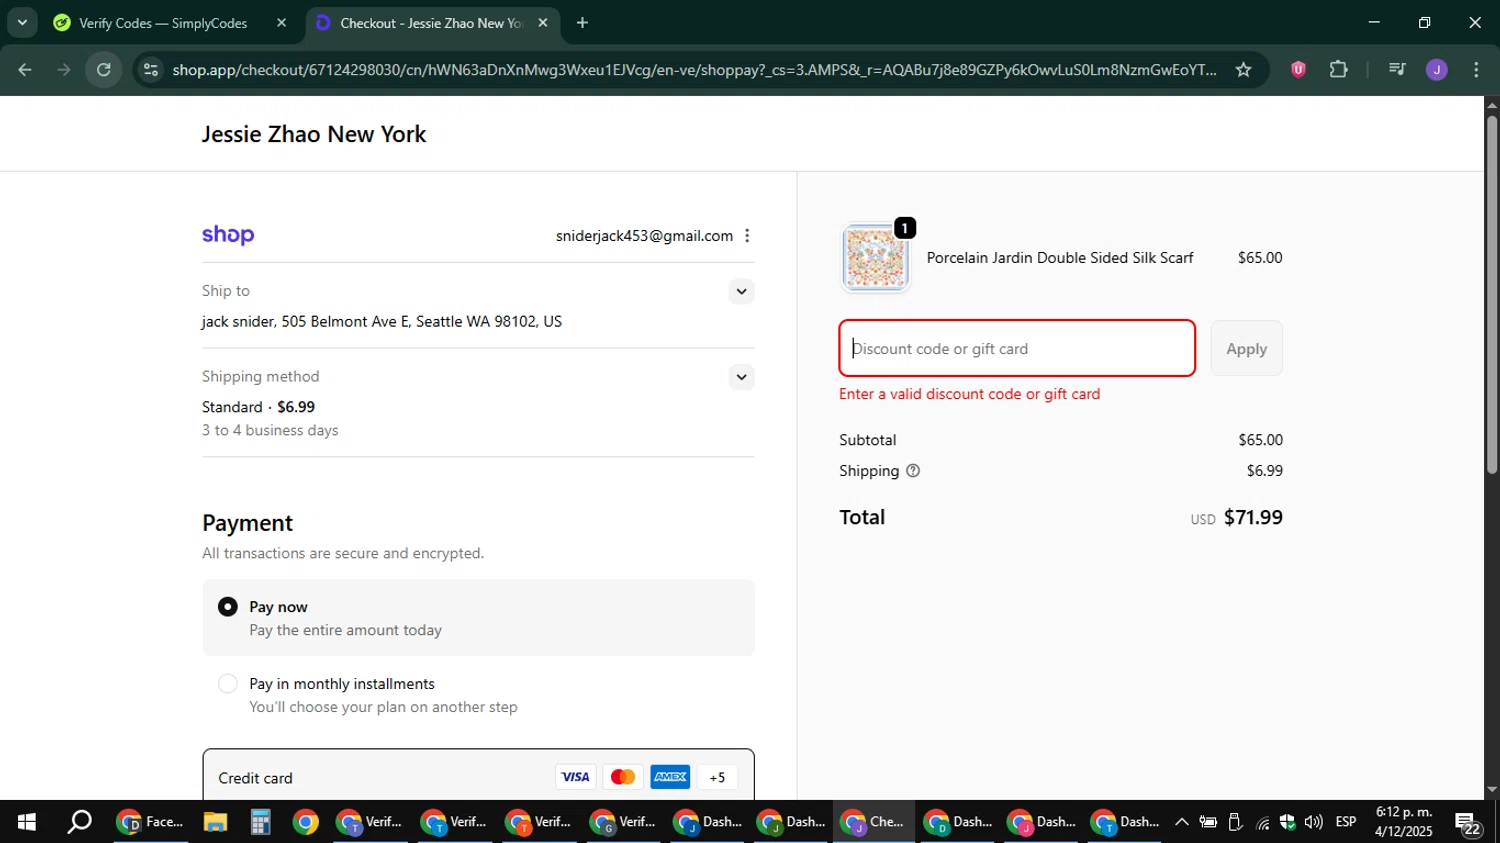Image resolution: width=1500 pixels, height=843 pixels.
Task: Open the Shipping info help icon
Action: click(x=913, y=471)
